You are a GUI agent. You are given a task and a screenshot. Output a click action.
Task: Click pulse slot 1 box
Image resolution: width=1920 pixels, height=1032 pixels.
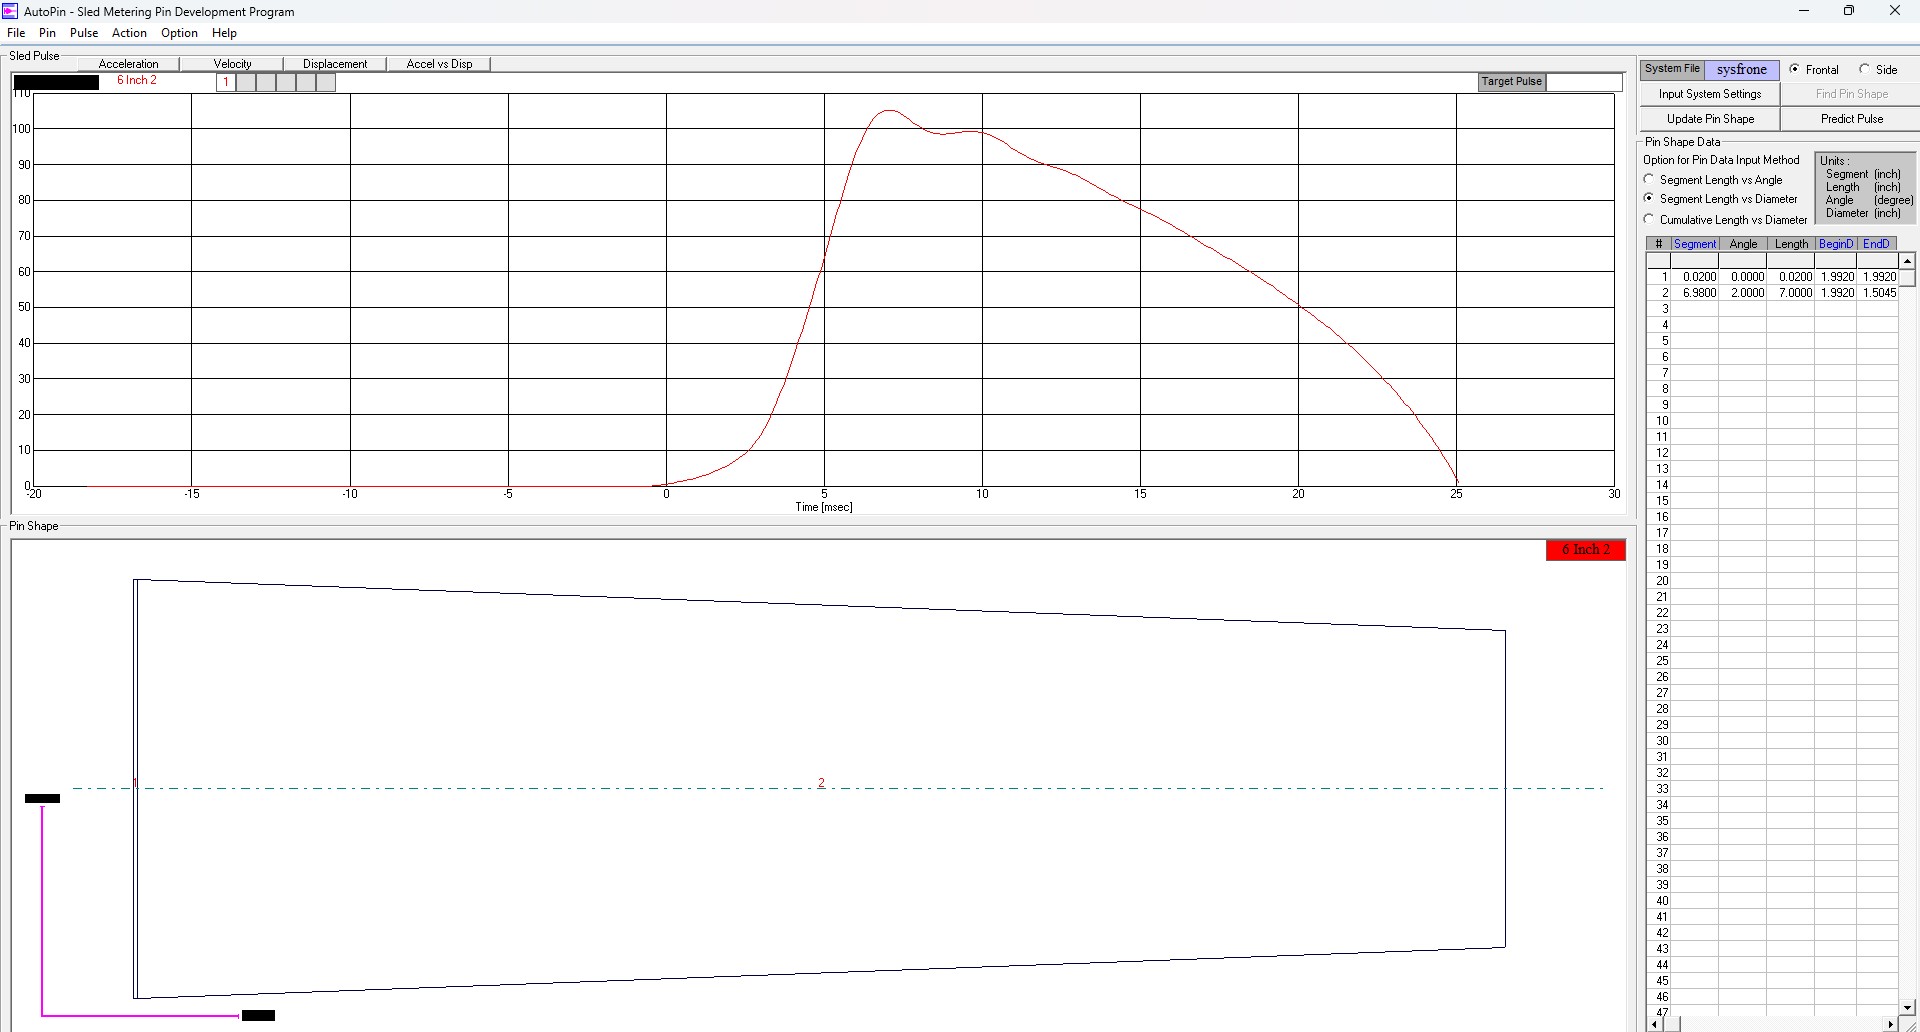pyautogui.click(x=226, y=82)
